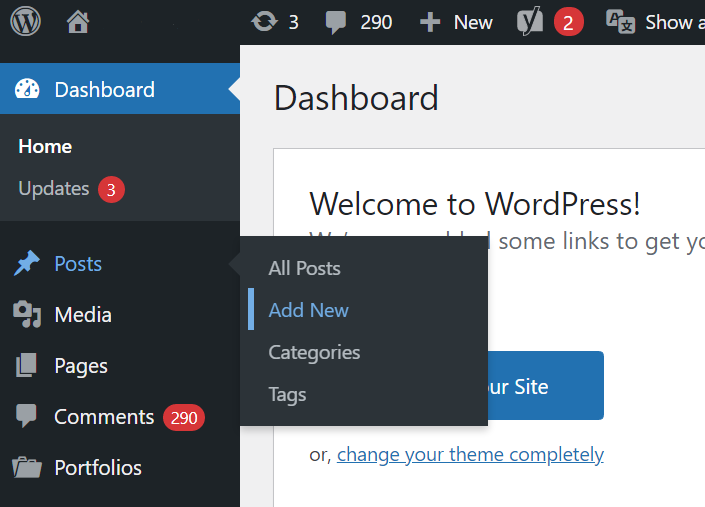Click the Media library icon

[27, 315]
